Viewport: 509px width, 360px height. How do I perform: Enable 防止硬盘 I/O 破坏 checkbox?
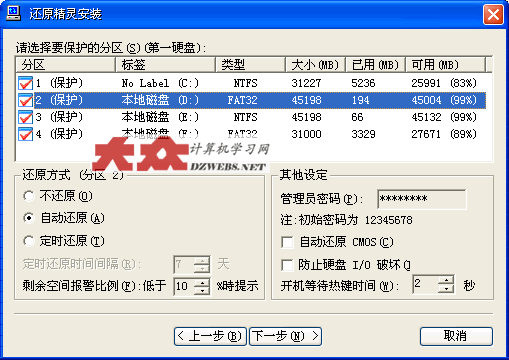[287, 265]
